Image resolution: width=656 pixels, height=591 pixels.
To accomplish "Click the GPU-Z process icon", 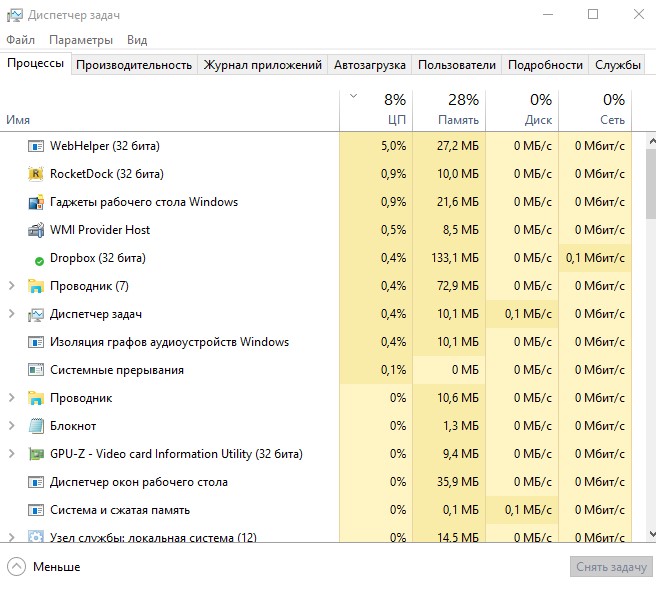I will [36, 454].
